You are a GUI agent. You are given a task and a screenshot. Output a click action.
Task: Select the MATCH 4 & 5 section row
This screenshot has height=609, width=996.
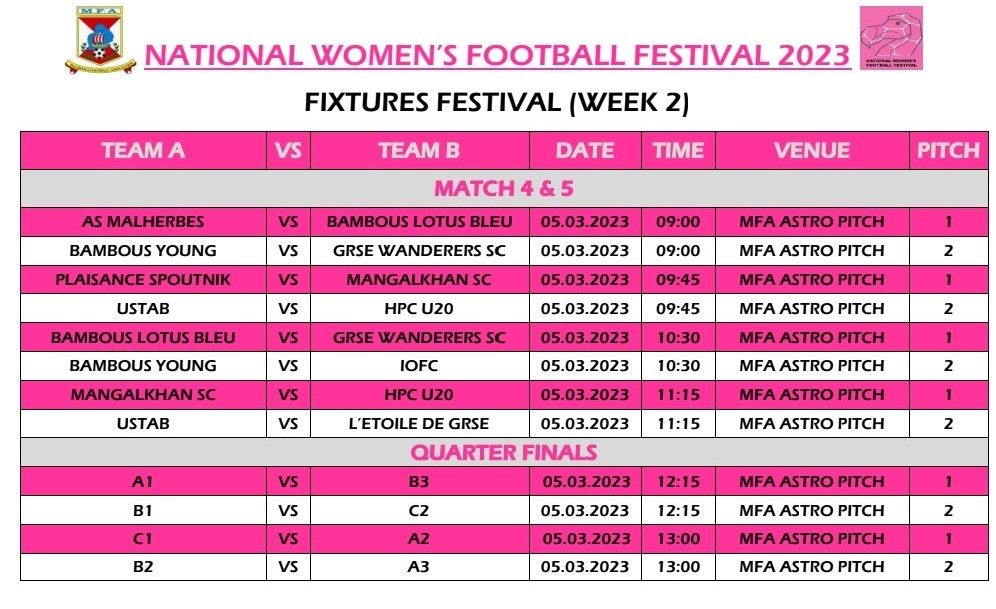point(504,189)
